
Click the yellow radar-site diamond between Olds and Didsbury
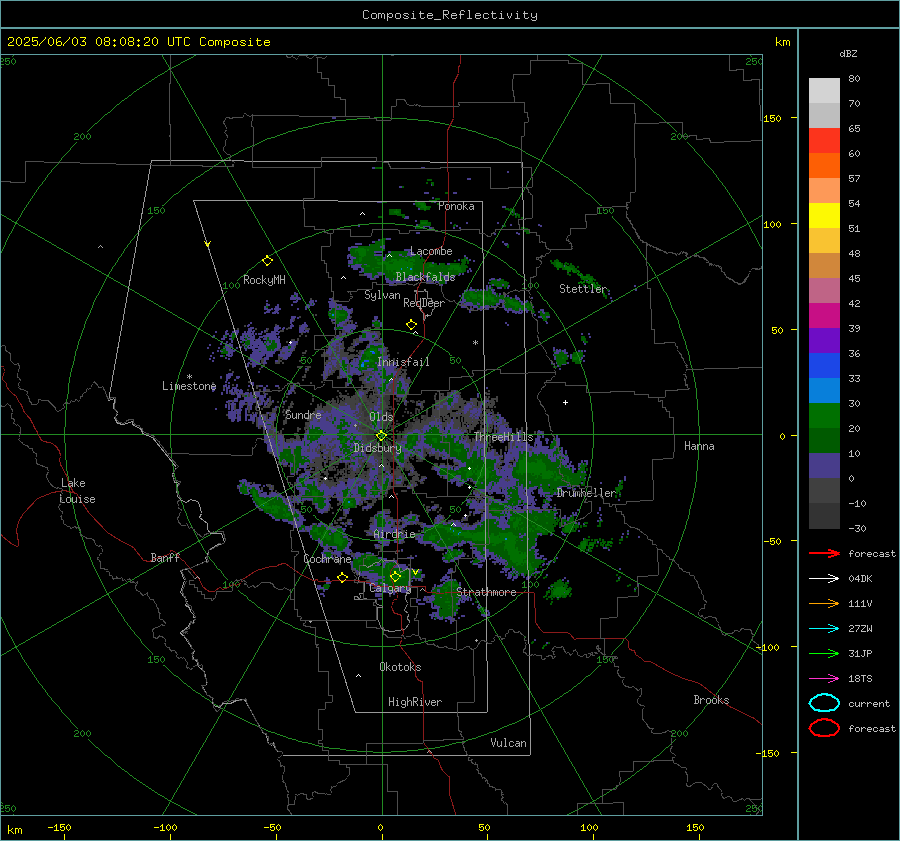pos(381,436)
